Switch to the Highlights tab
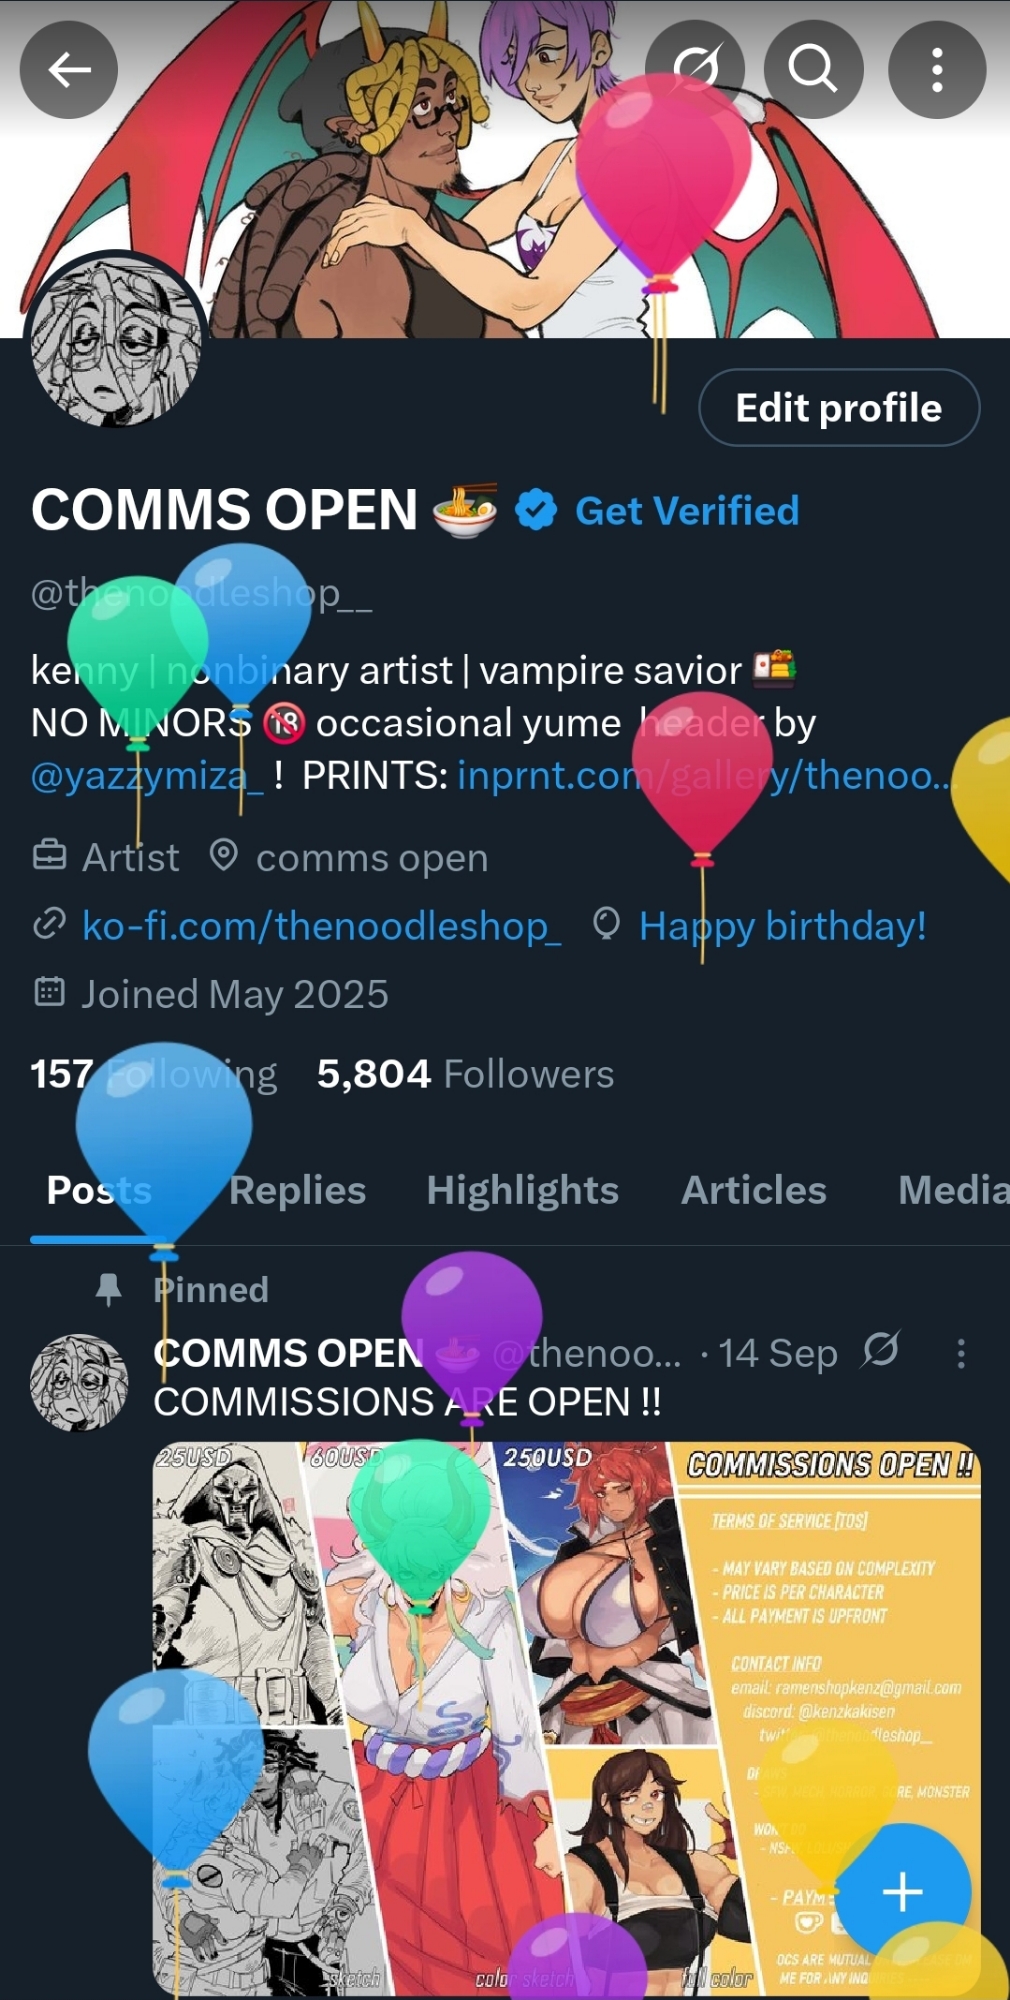Image resolution: width=1010 pixels, height=2000 pixels. tap(522, 1190)
